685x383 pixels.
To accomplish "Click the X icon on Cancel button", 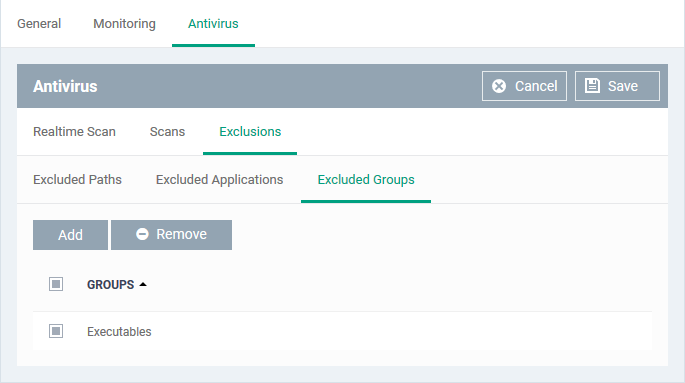I will [x=499, y=86].
